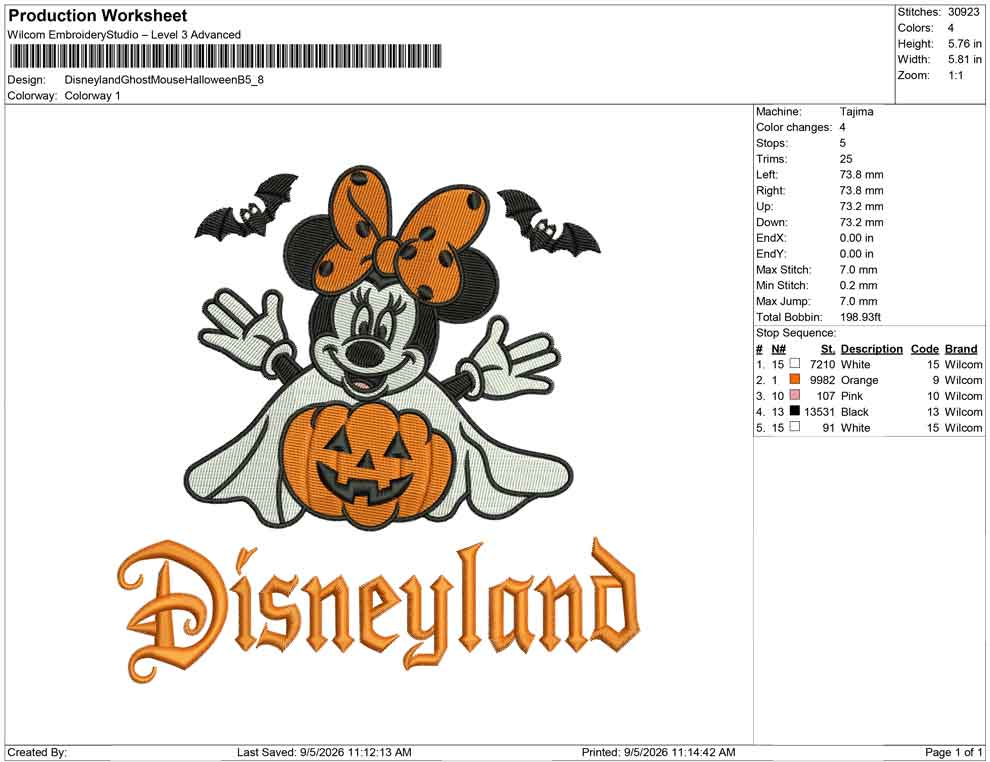Click the 'Max Stitch:' label
The width and height of the screenshot is (990, 762).
[x=782, y=270]
